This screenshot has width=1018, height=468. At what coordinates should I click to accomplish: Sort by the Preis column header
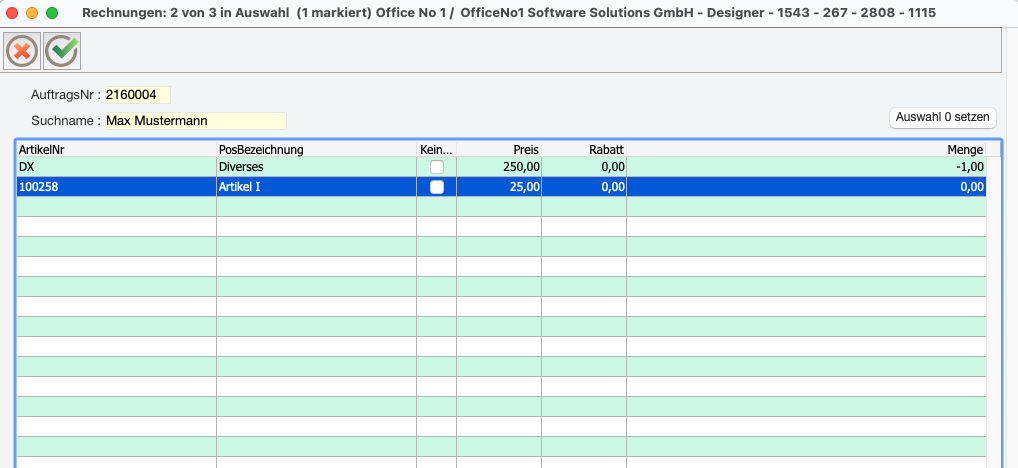pyautogui.click(x=499, y=149)
